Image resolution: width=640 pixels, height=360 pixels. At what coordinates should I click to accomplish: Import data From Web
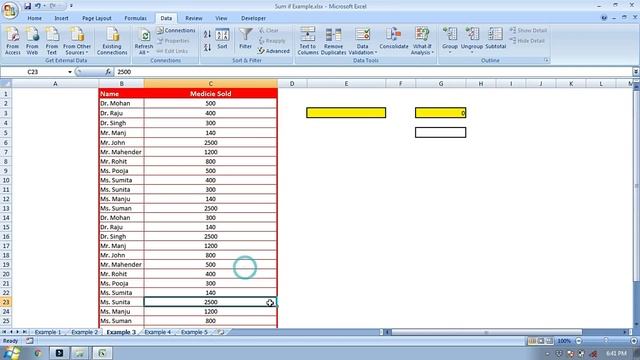[32, 41]
